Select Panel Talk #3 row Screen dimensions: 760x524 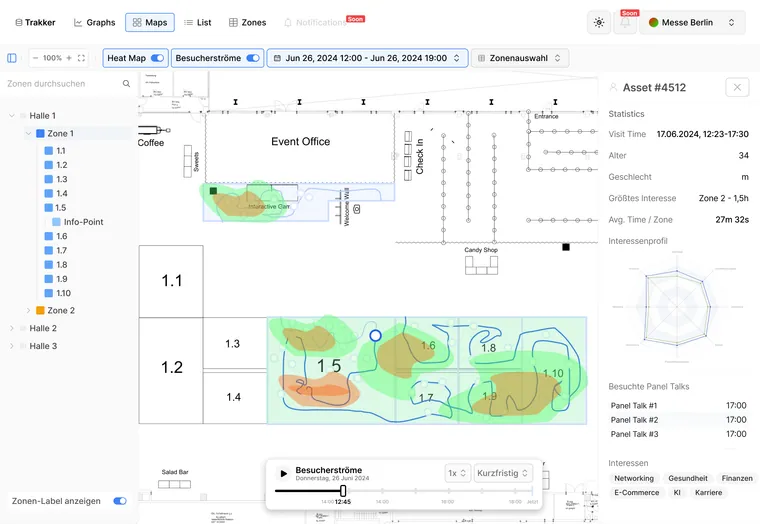tap(678, 434)
